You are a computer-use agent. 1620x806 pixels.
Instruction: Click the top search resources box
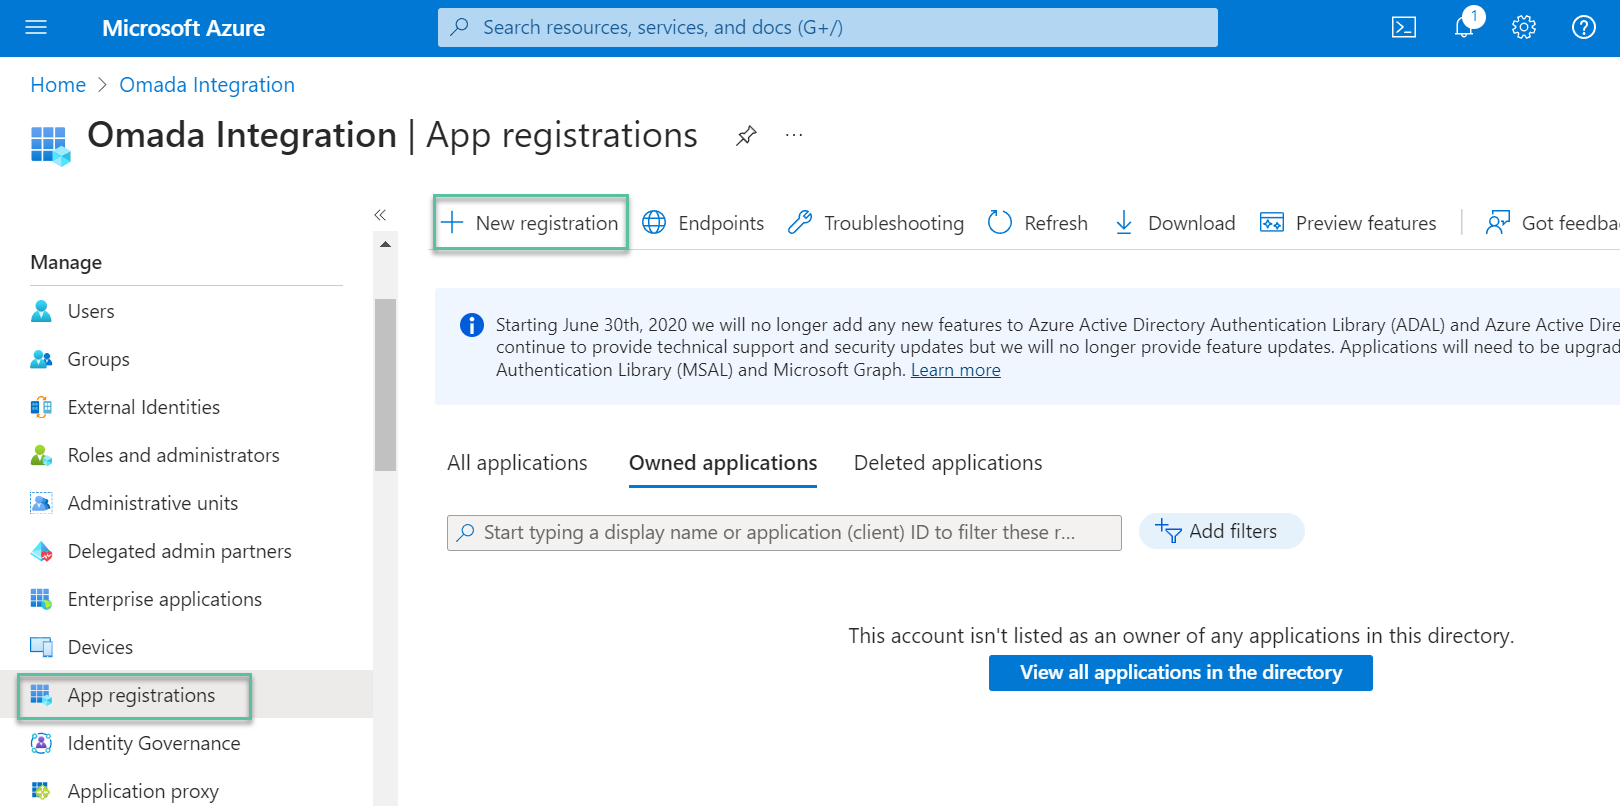827,28
